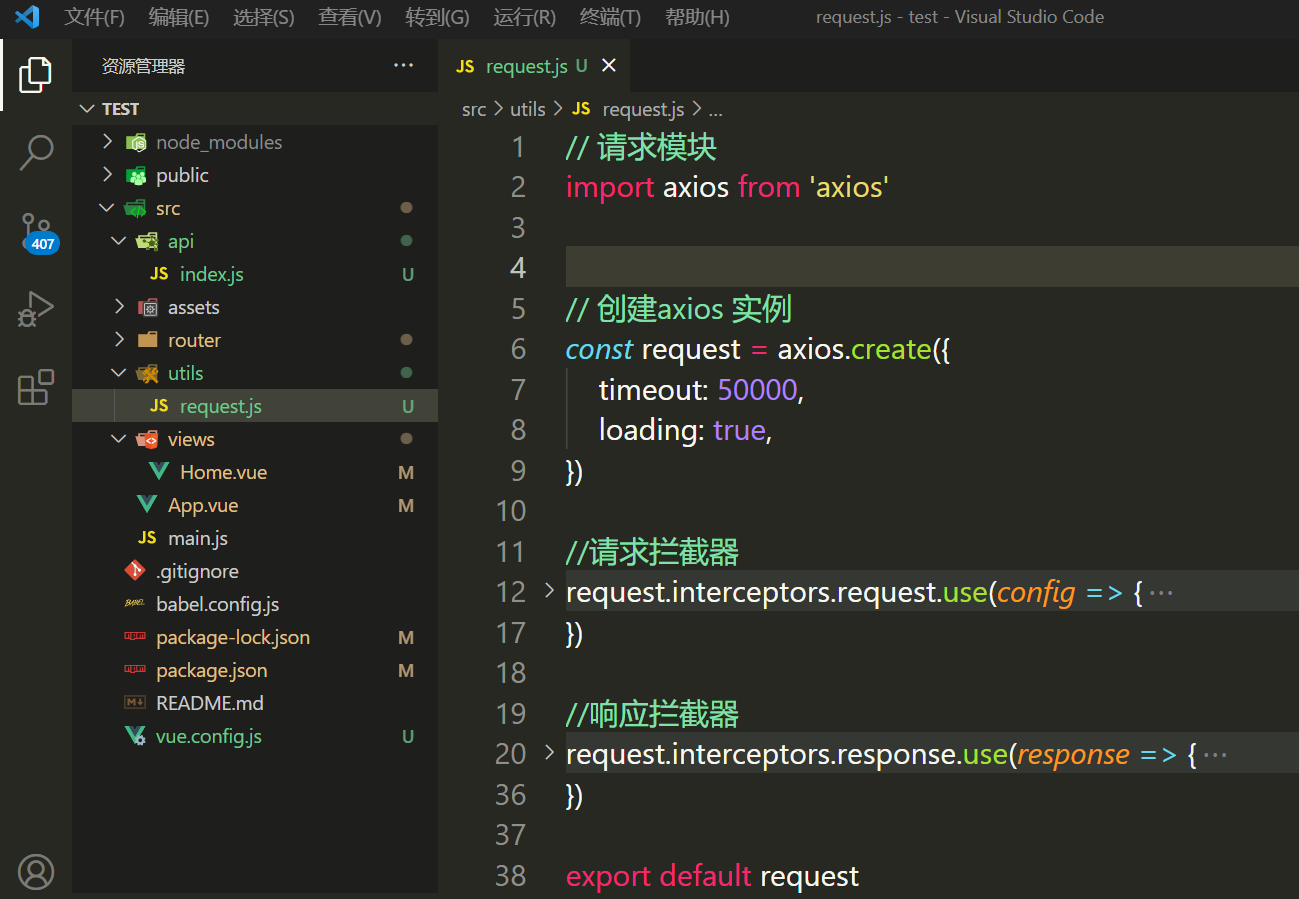The image size is (1299, 899).
Task: Place cursor on empty line 4
Action: tap(931, 267)
